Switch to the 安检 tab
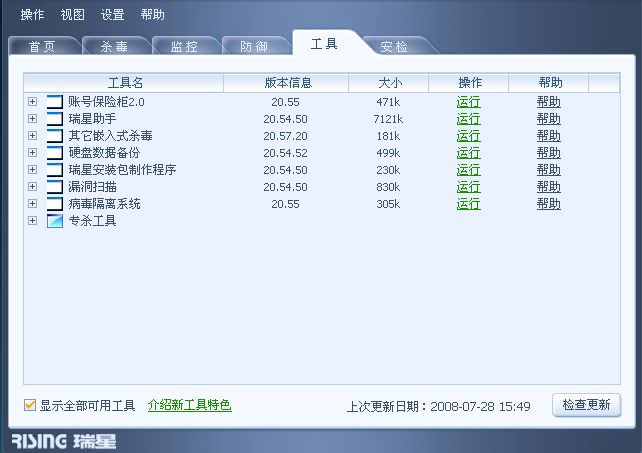Screen dimensions: 642x453 click(394, 46)
